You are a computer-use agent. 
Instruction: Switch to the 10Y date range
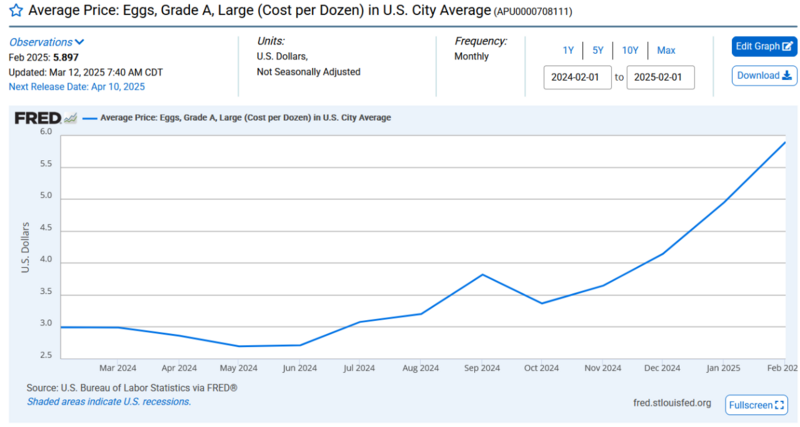point(630,50)
